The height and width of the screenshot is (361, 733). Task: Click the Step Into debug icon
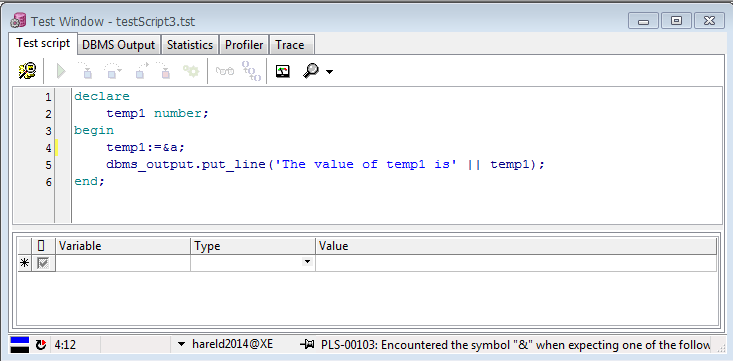point(86,71)
